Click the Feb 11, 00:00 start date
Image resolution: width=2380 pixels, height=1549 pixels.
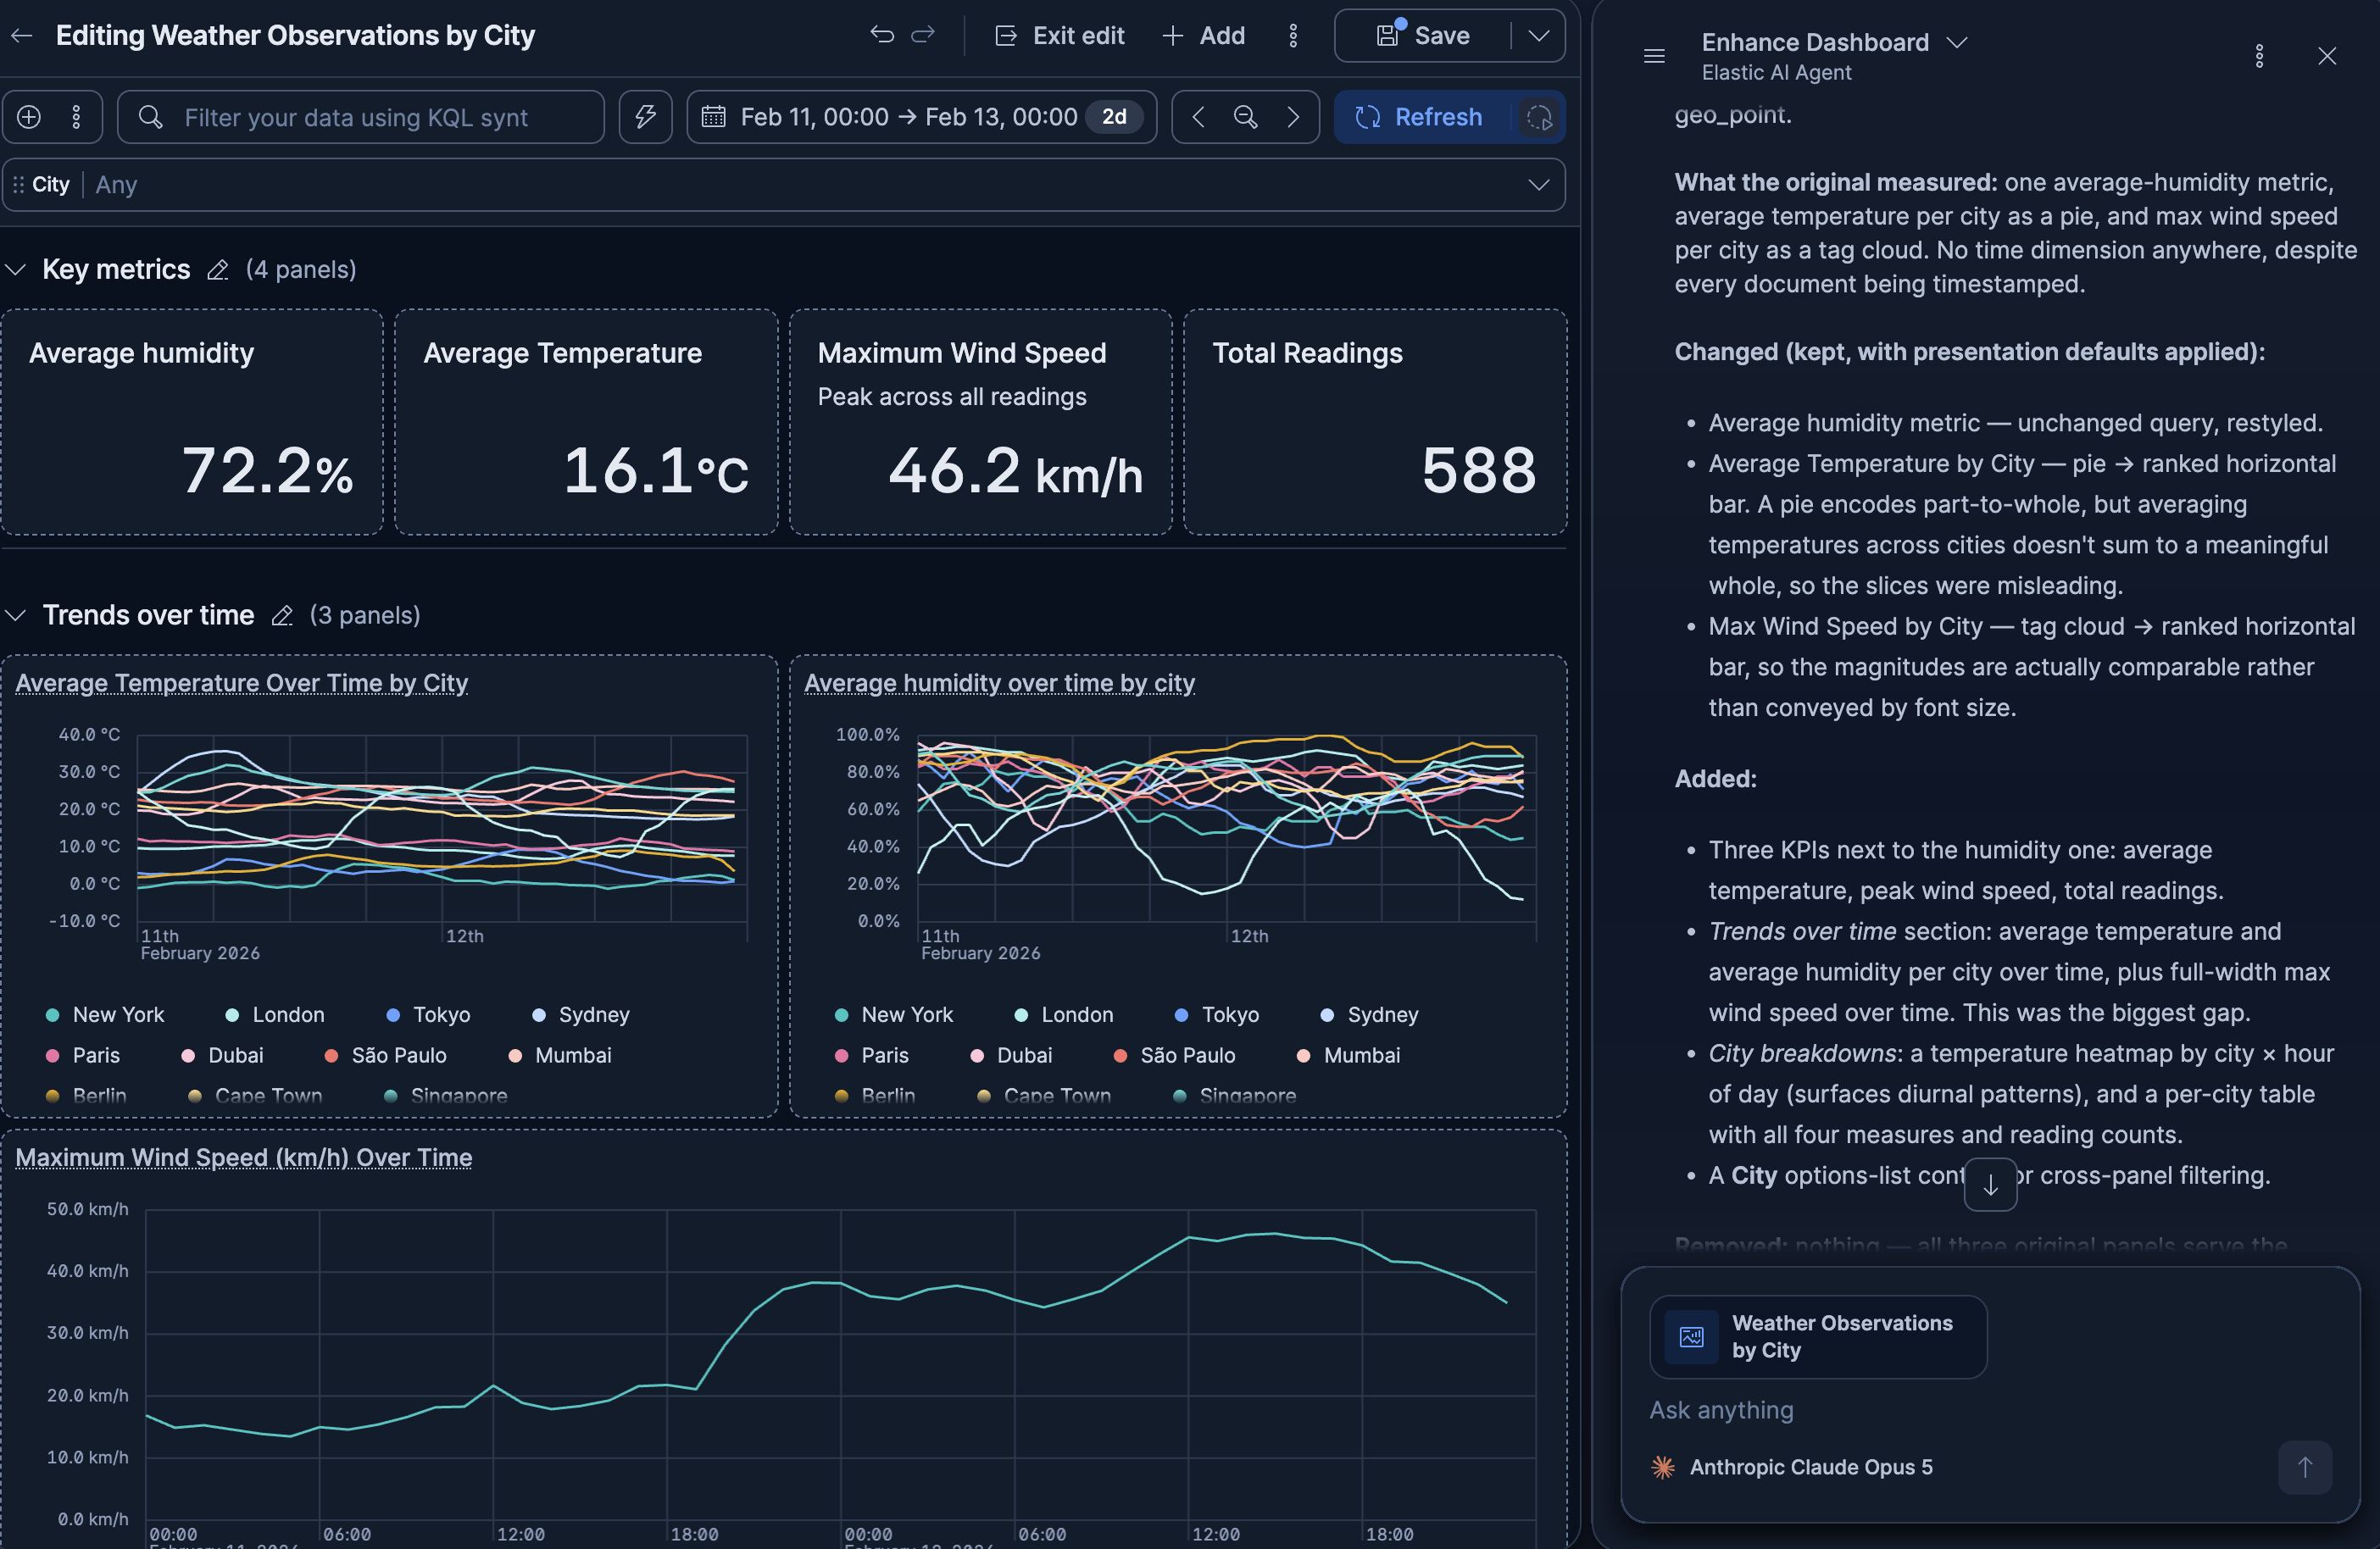coord(814,117)
